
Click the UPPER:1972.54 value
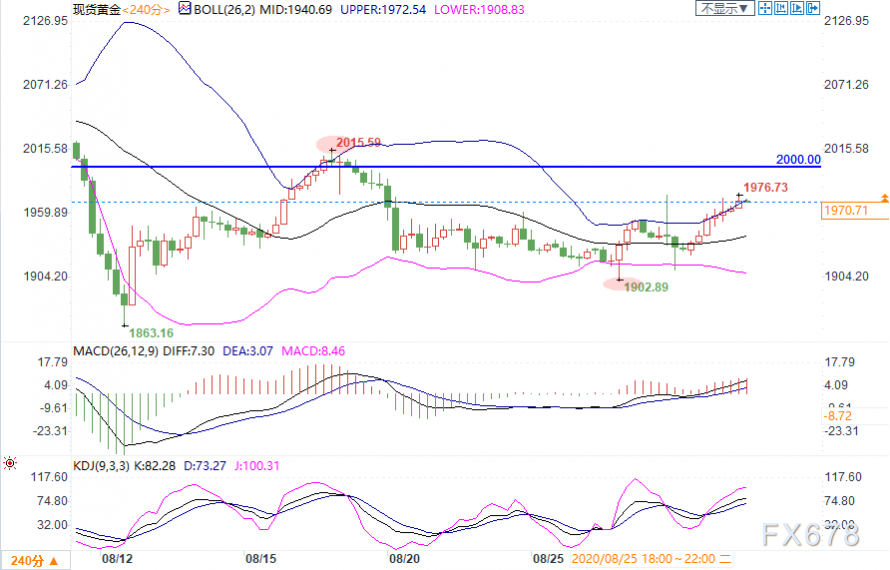click(x=383, y=10)
